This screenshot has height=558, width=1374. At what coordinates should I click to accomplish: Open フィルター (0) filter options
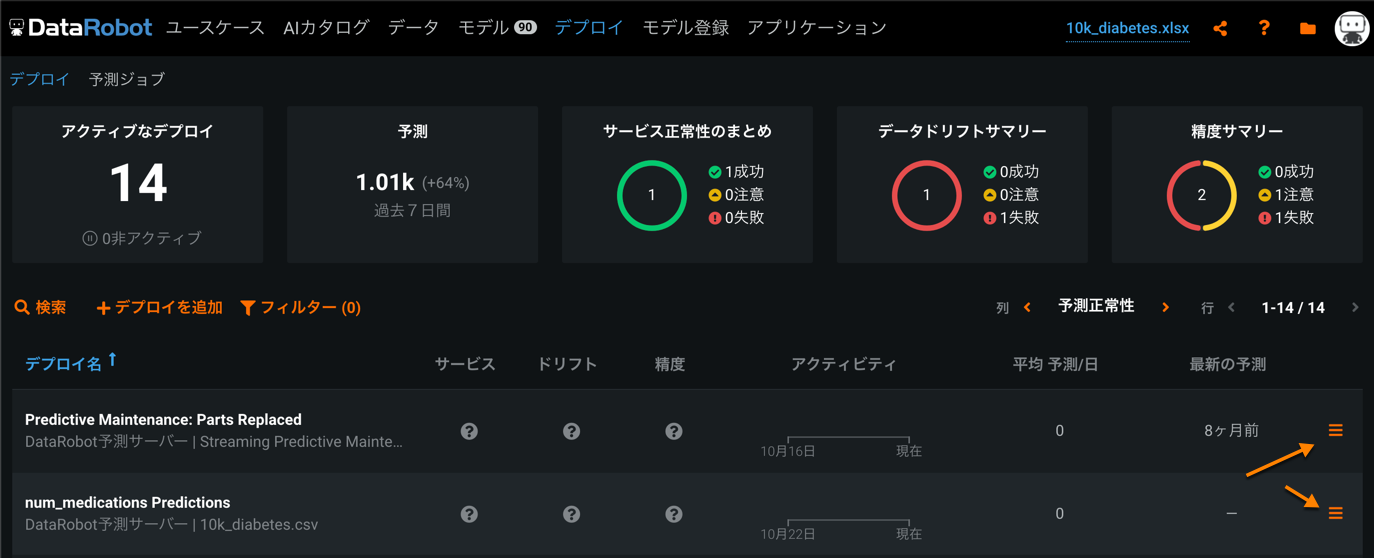301,308
